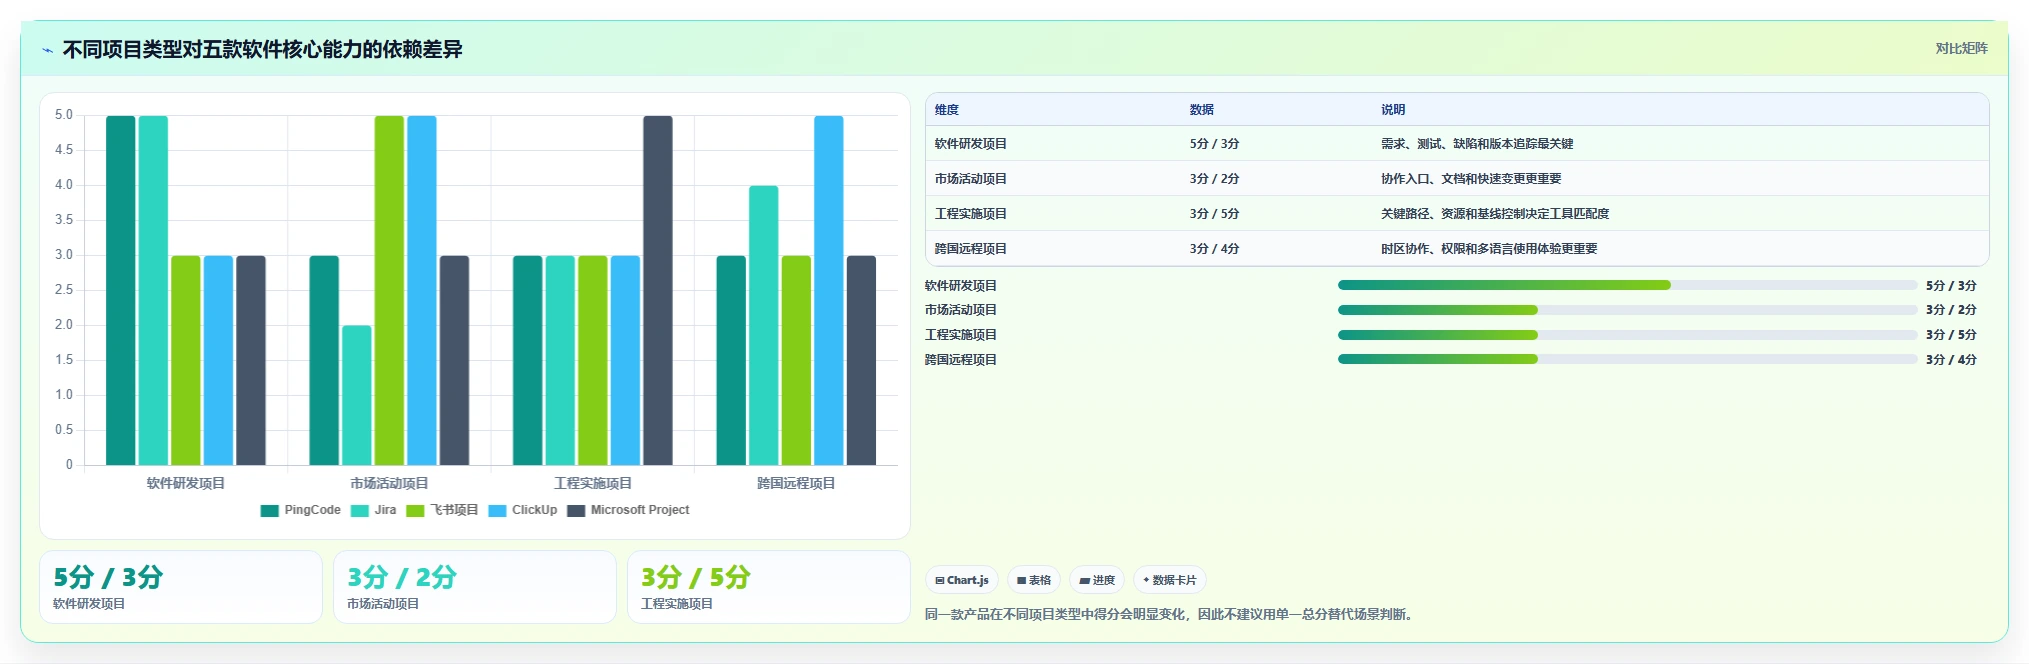Click table cell '5分 / 3分'
Viewport: 2029px width, 664px height.
pos(1214,144)
